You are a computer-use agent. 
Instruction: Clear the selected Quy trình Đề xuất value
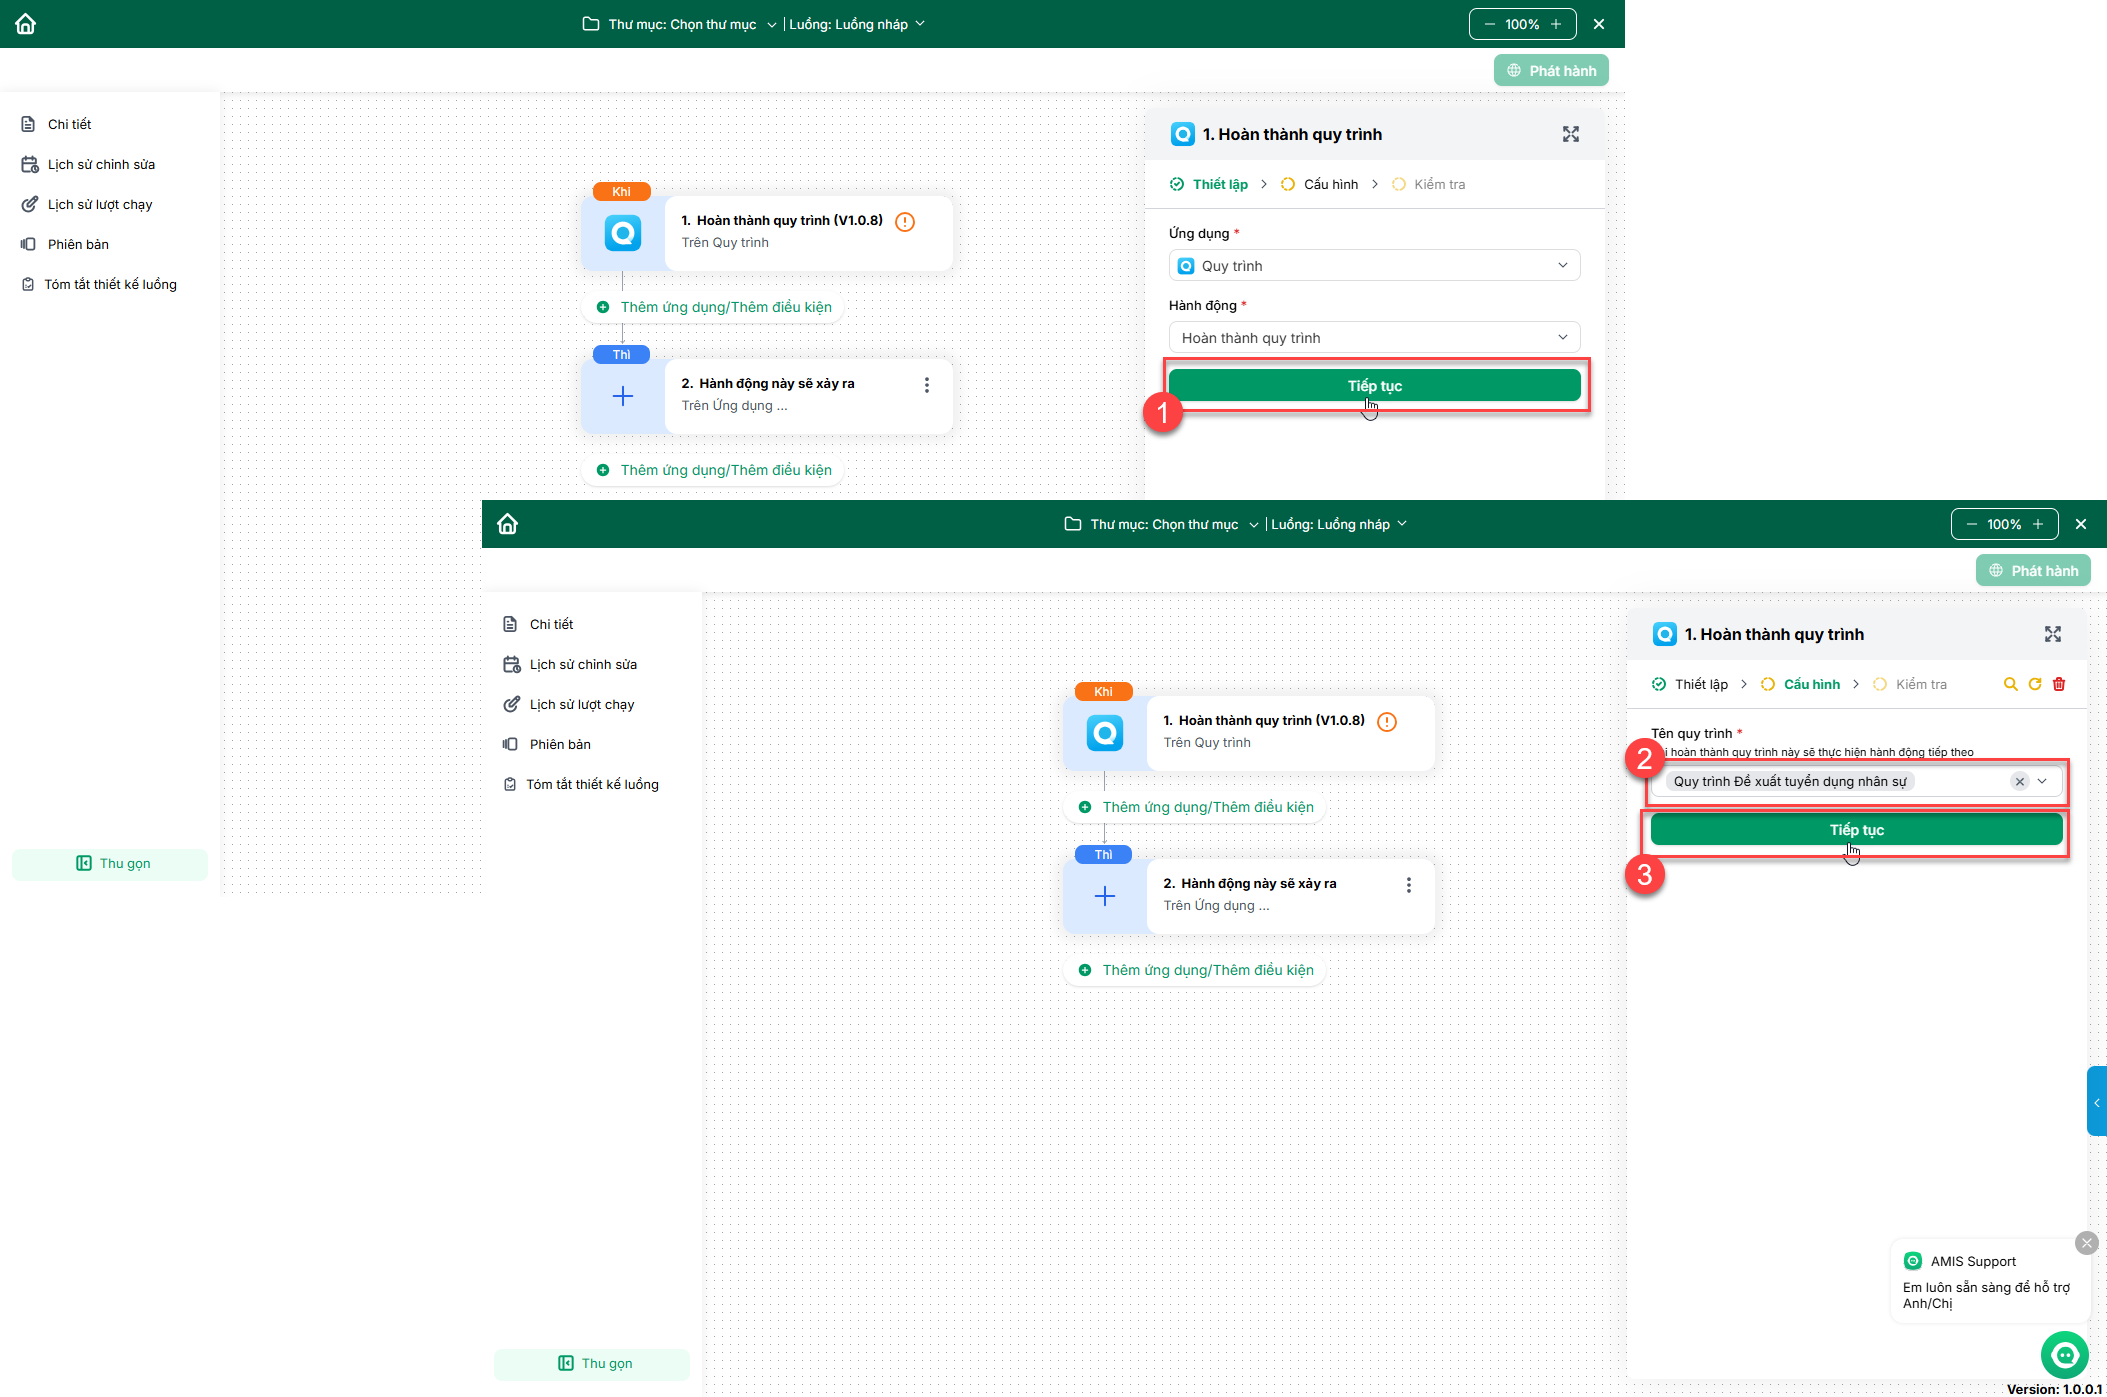pos(2020,782)
